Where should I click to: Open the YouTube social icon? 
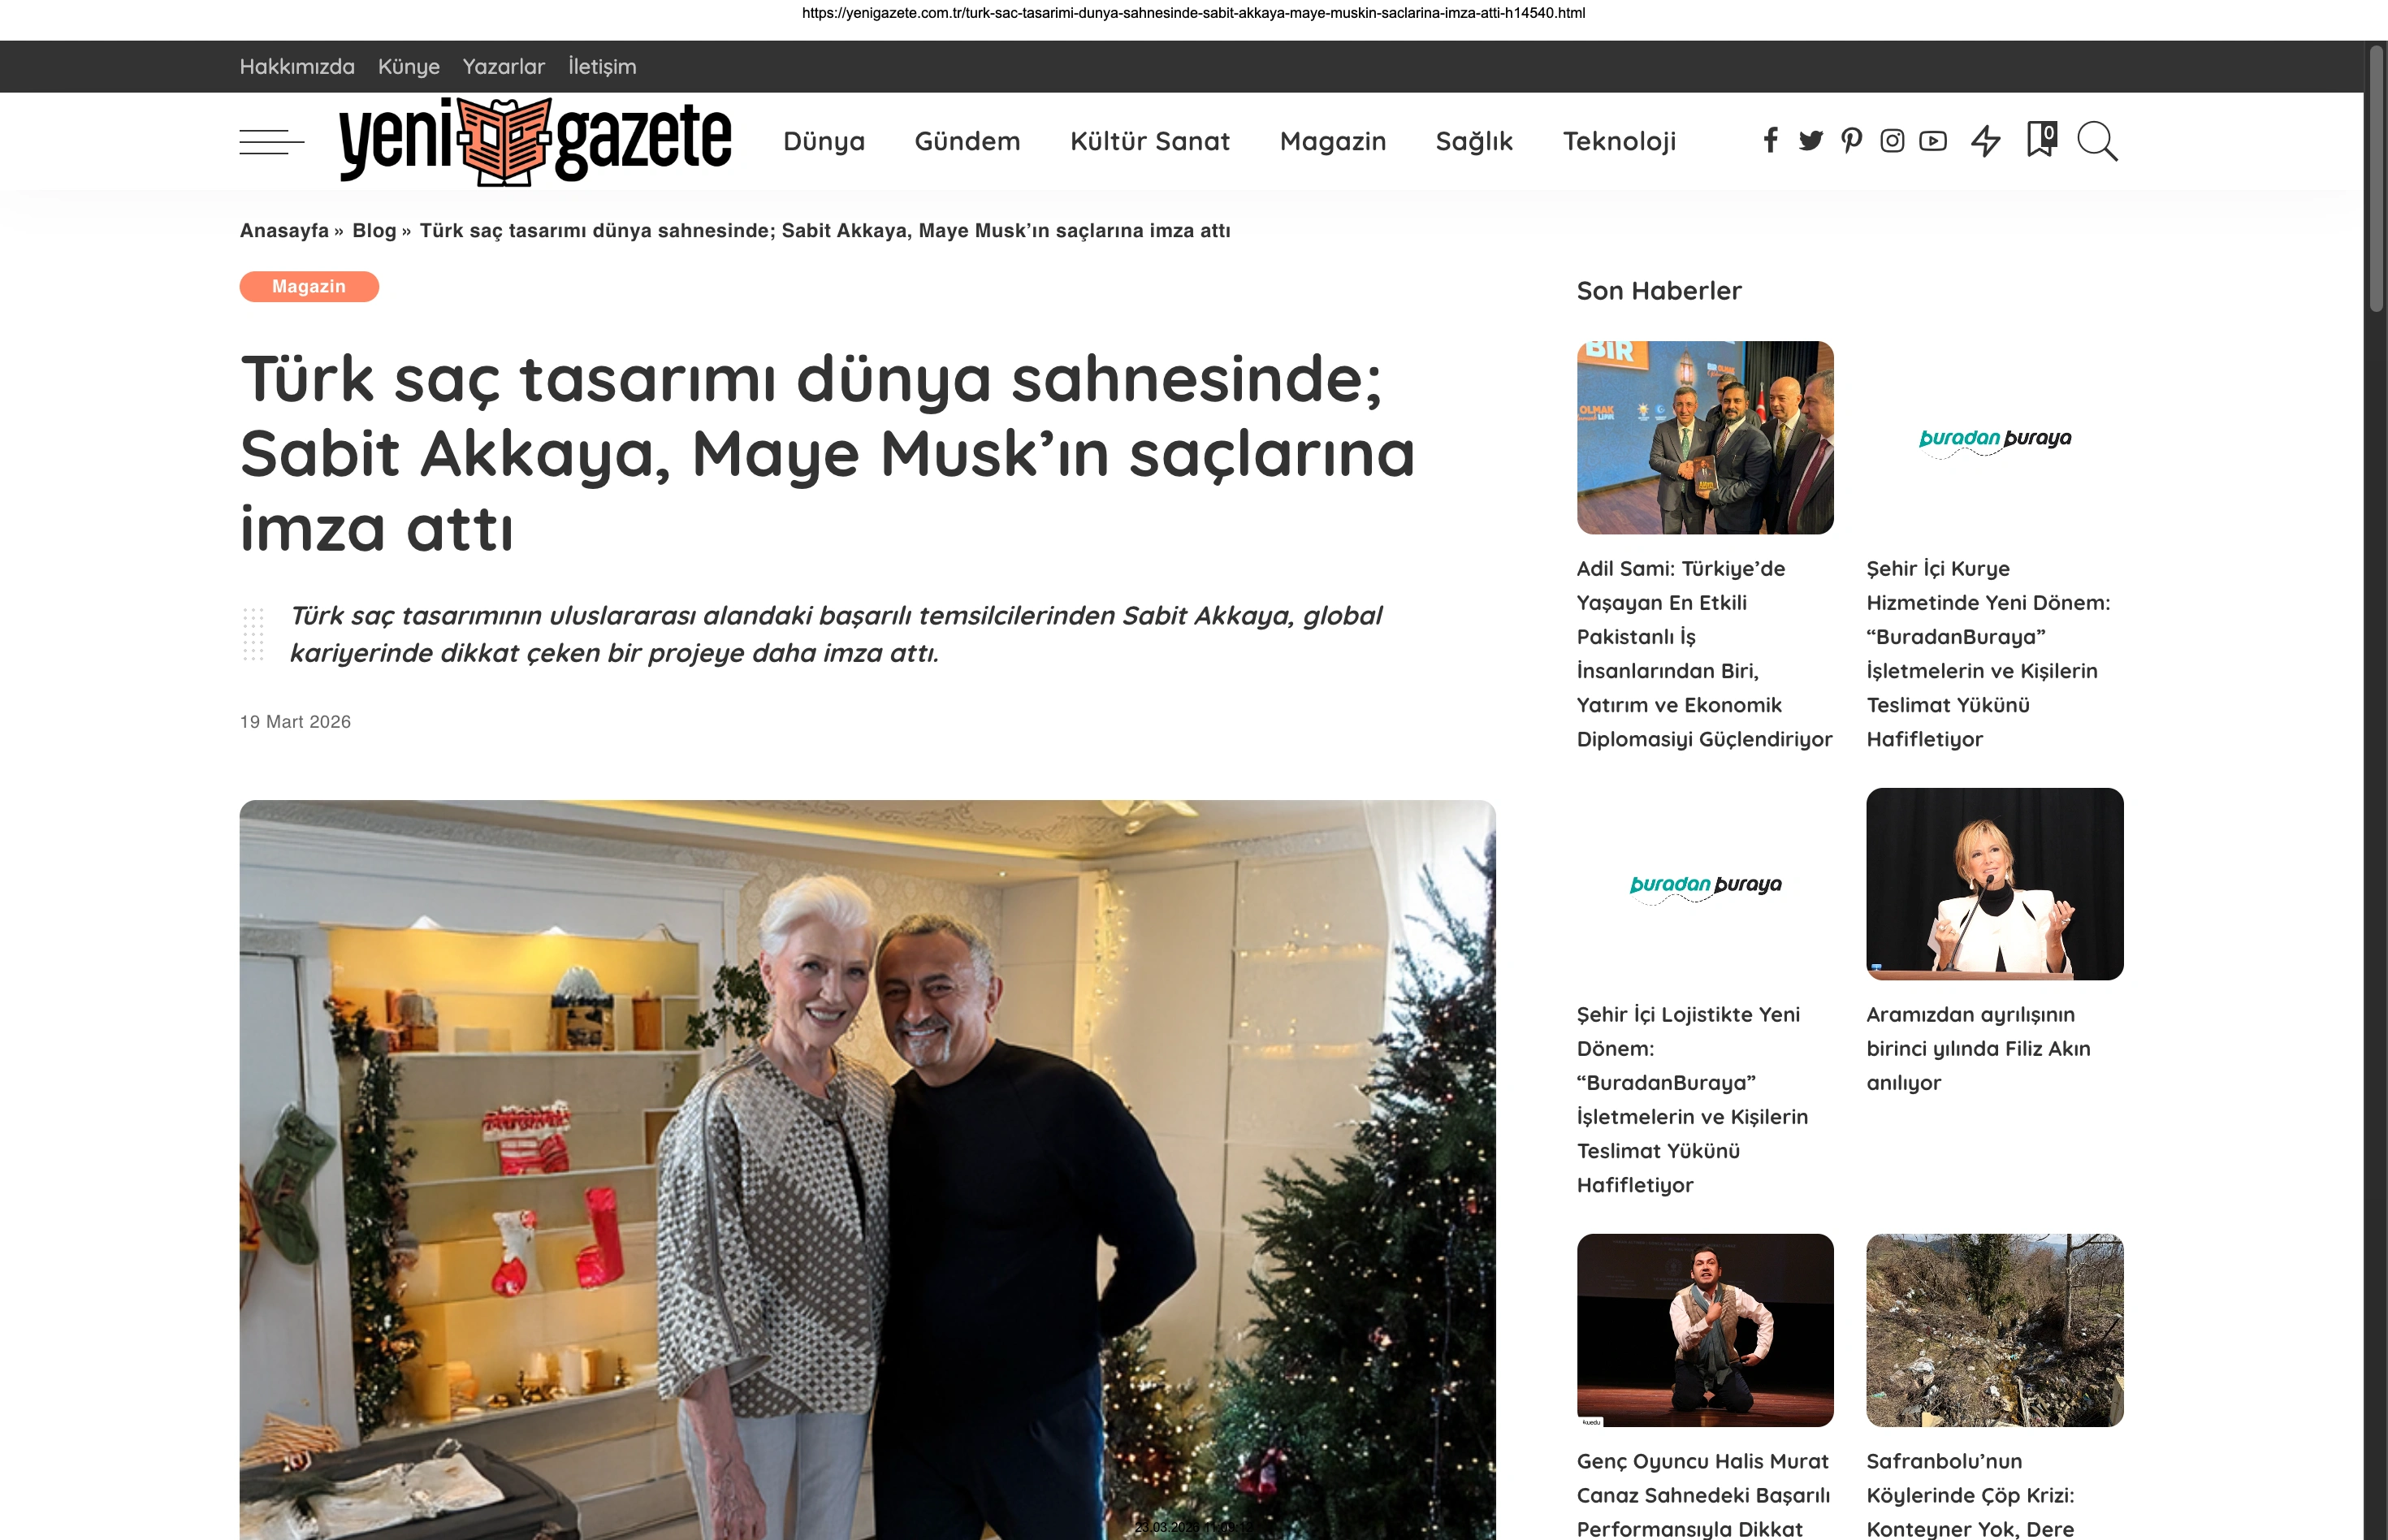click(x=1933, y=141)
